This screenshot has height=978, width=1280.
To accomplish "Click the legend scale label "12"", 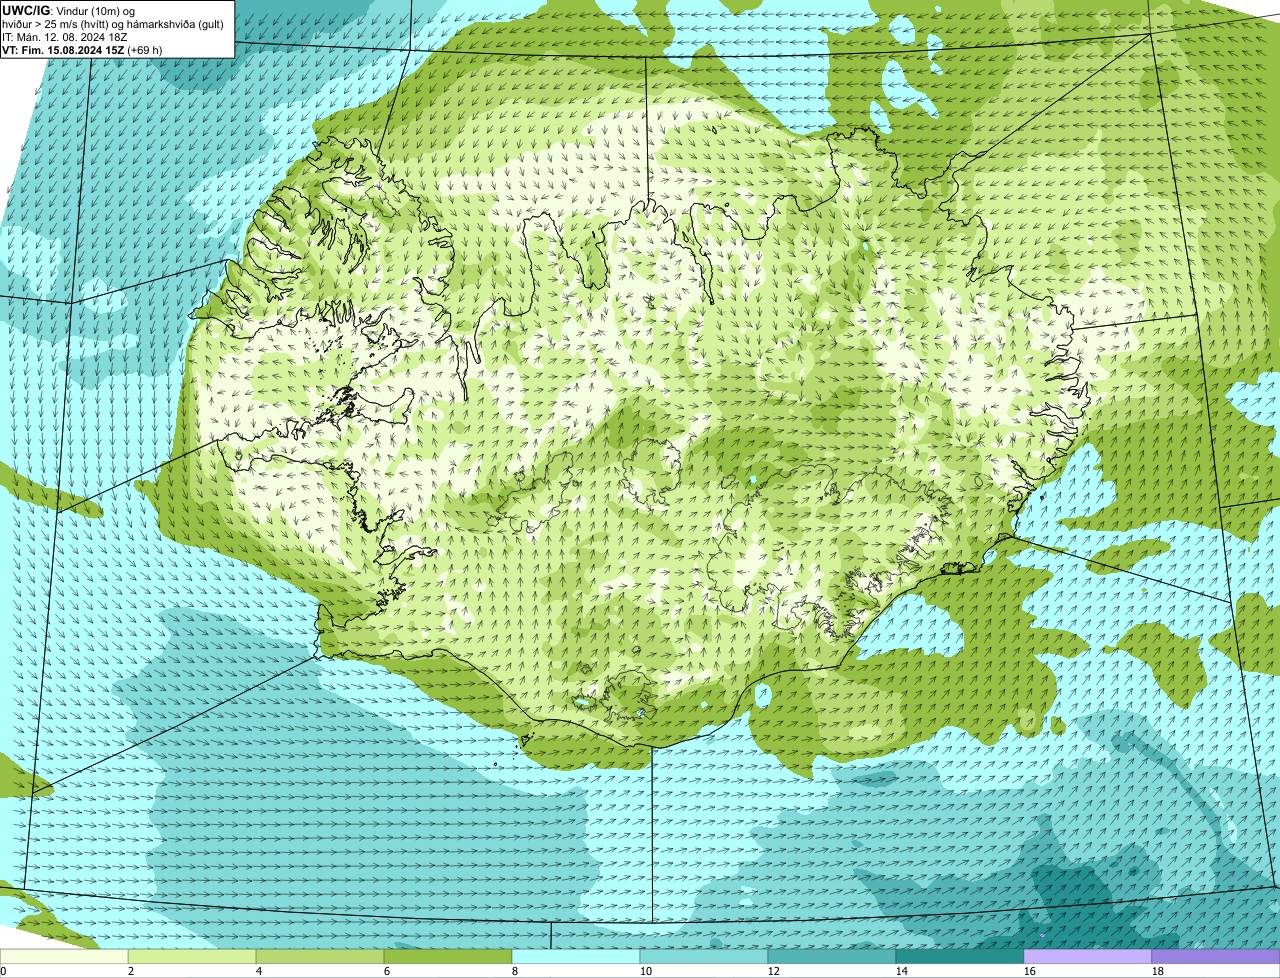I will (774, 971).
